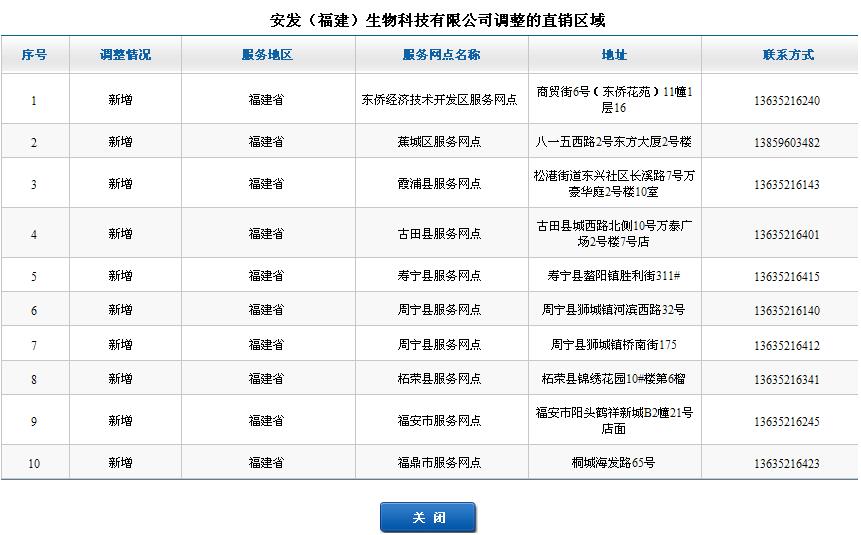The image size is (861, 535).
Task: Click the title 安发（福建）生物科技有限公司调整的直销区域
Action: pyautogui.click(x=437, y=20)
